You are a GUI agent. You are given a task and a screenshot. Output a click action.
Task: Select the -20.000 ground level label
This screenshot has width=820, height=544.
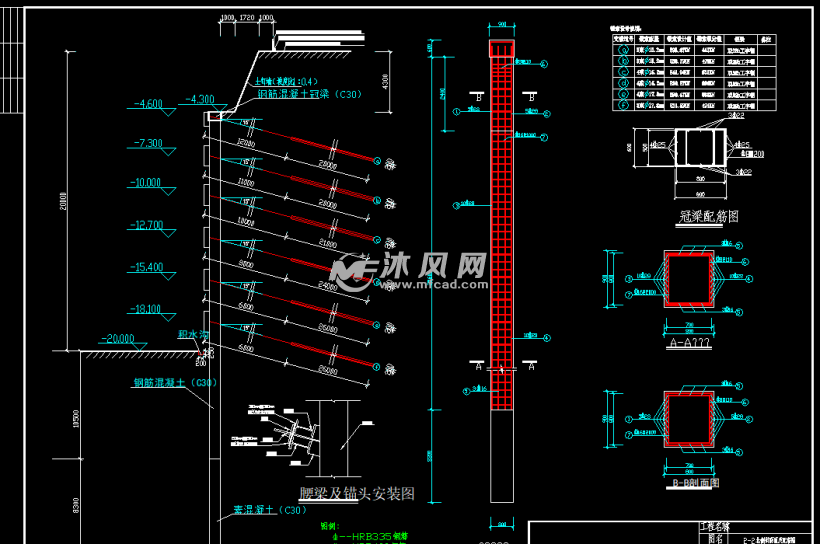pos(115,338)
